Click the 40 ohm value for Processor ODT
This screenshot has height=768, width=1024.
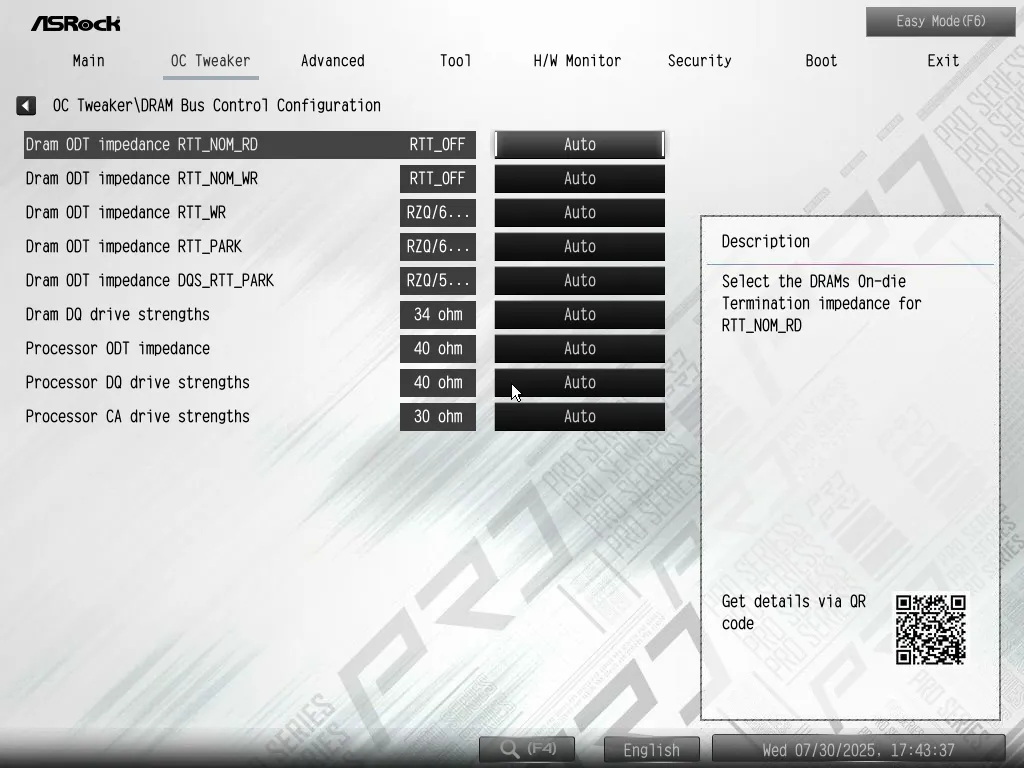pos(438,348)
